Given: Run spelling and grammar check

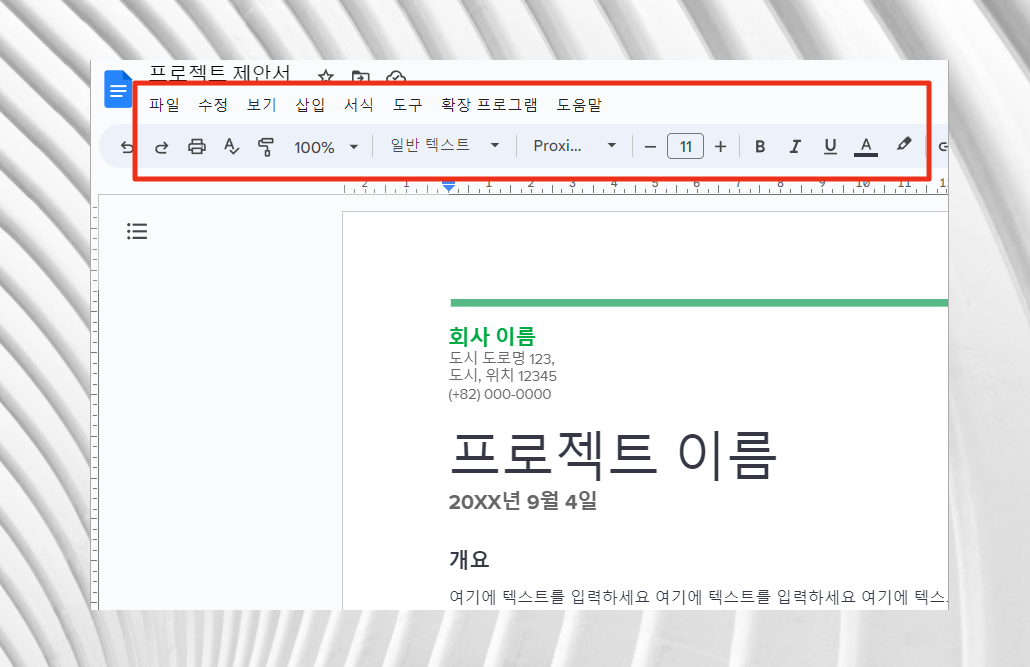Looking at the screenshot, I should pos(231,146).
